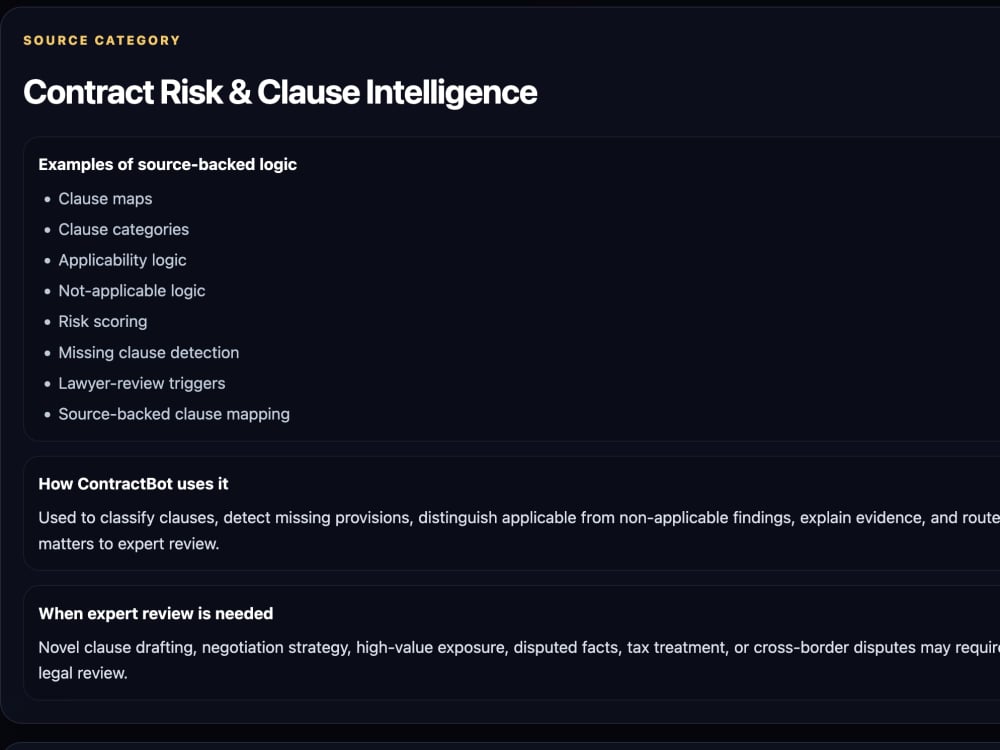Screen dimensions: 1000x750
Task: Click the Not-applicable logic list item
Action: click(x=132, y=291)
